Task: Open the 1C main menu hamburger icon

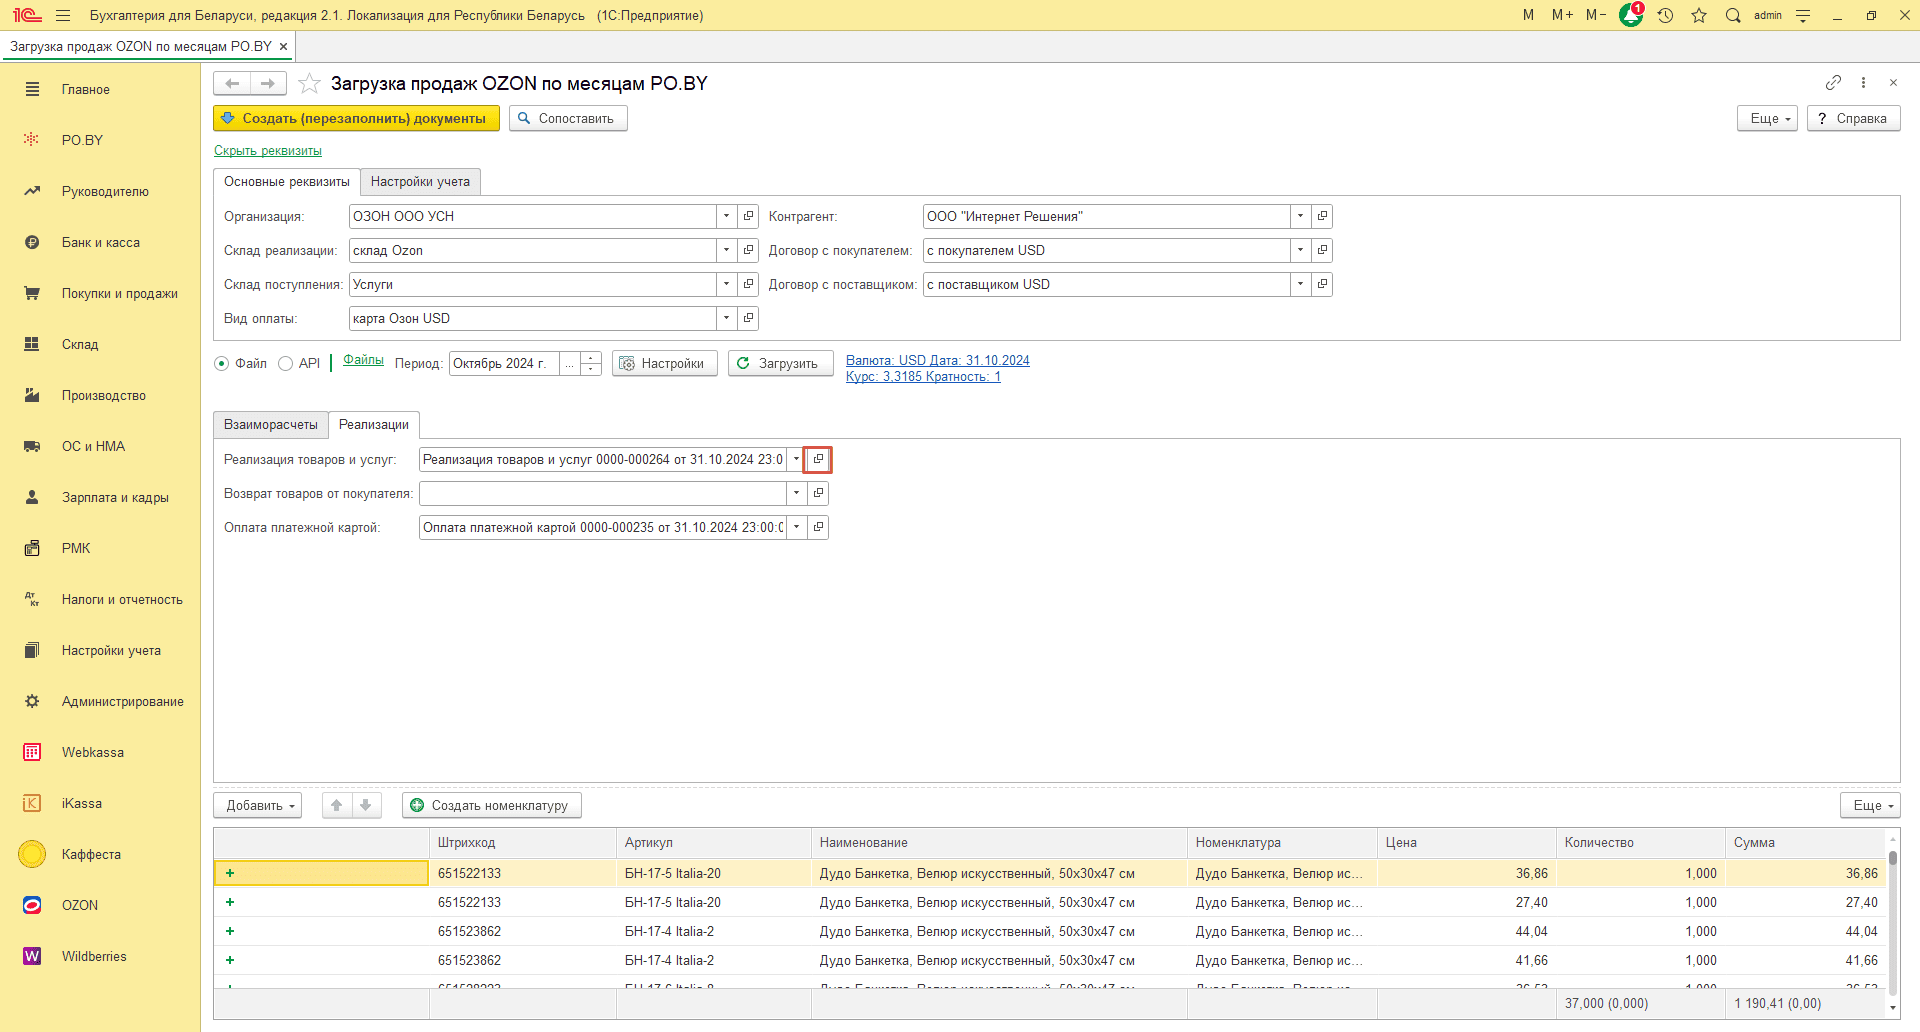Action: click(x=63, y=15)
